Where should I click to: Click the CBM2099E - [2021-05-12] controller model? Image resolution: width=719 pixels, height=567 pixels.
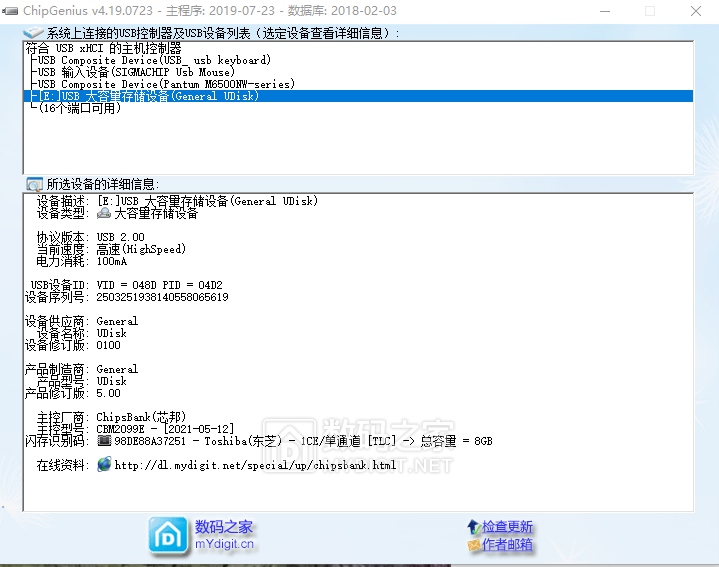coord(165,429)
